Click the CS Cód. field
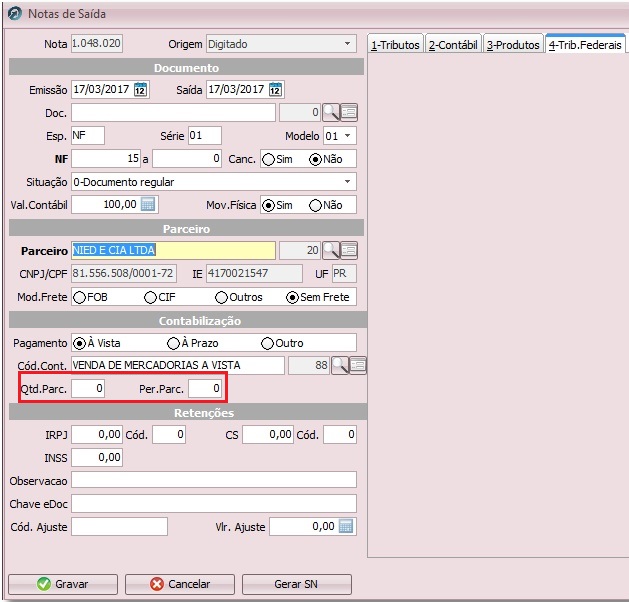629x602 pixels. click(x=340, y=434)
